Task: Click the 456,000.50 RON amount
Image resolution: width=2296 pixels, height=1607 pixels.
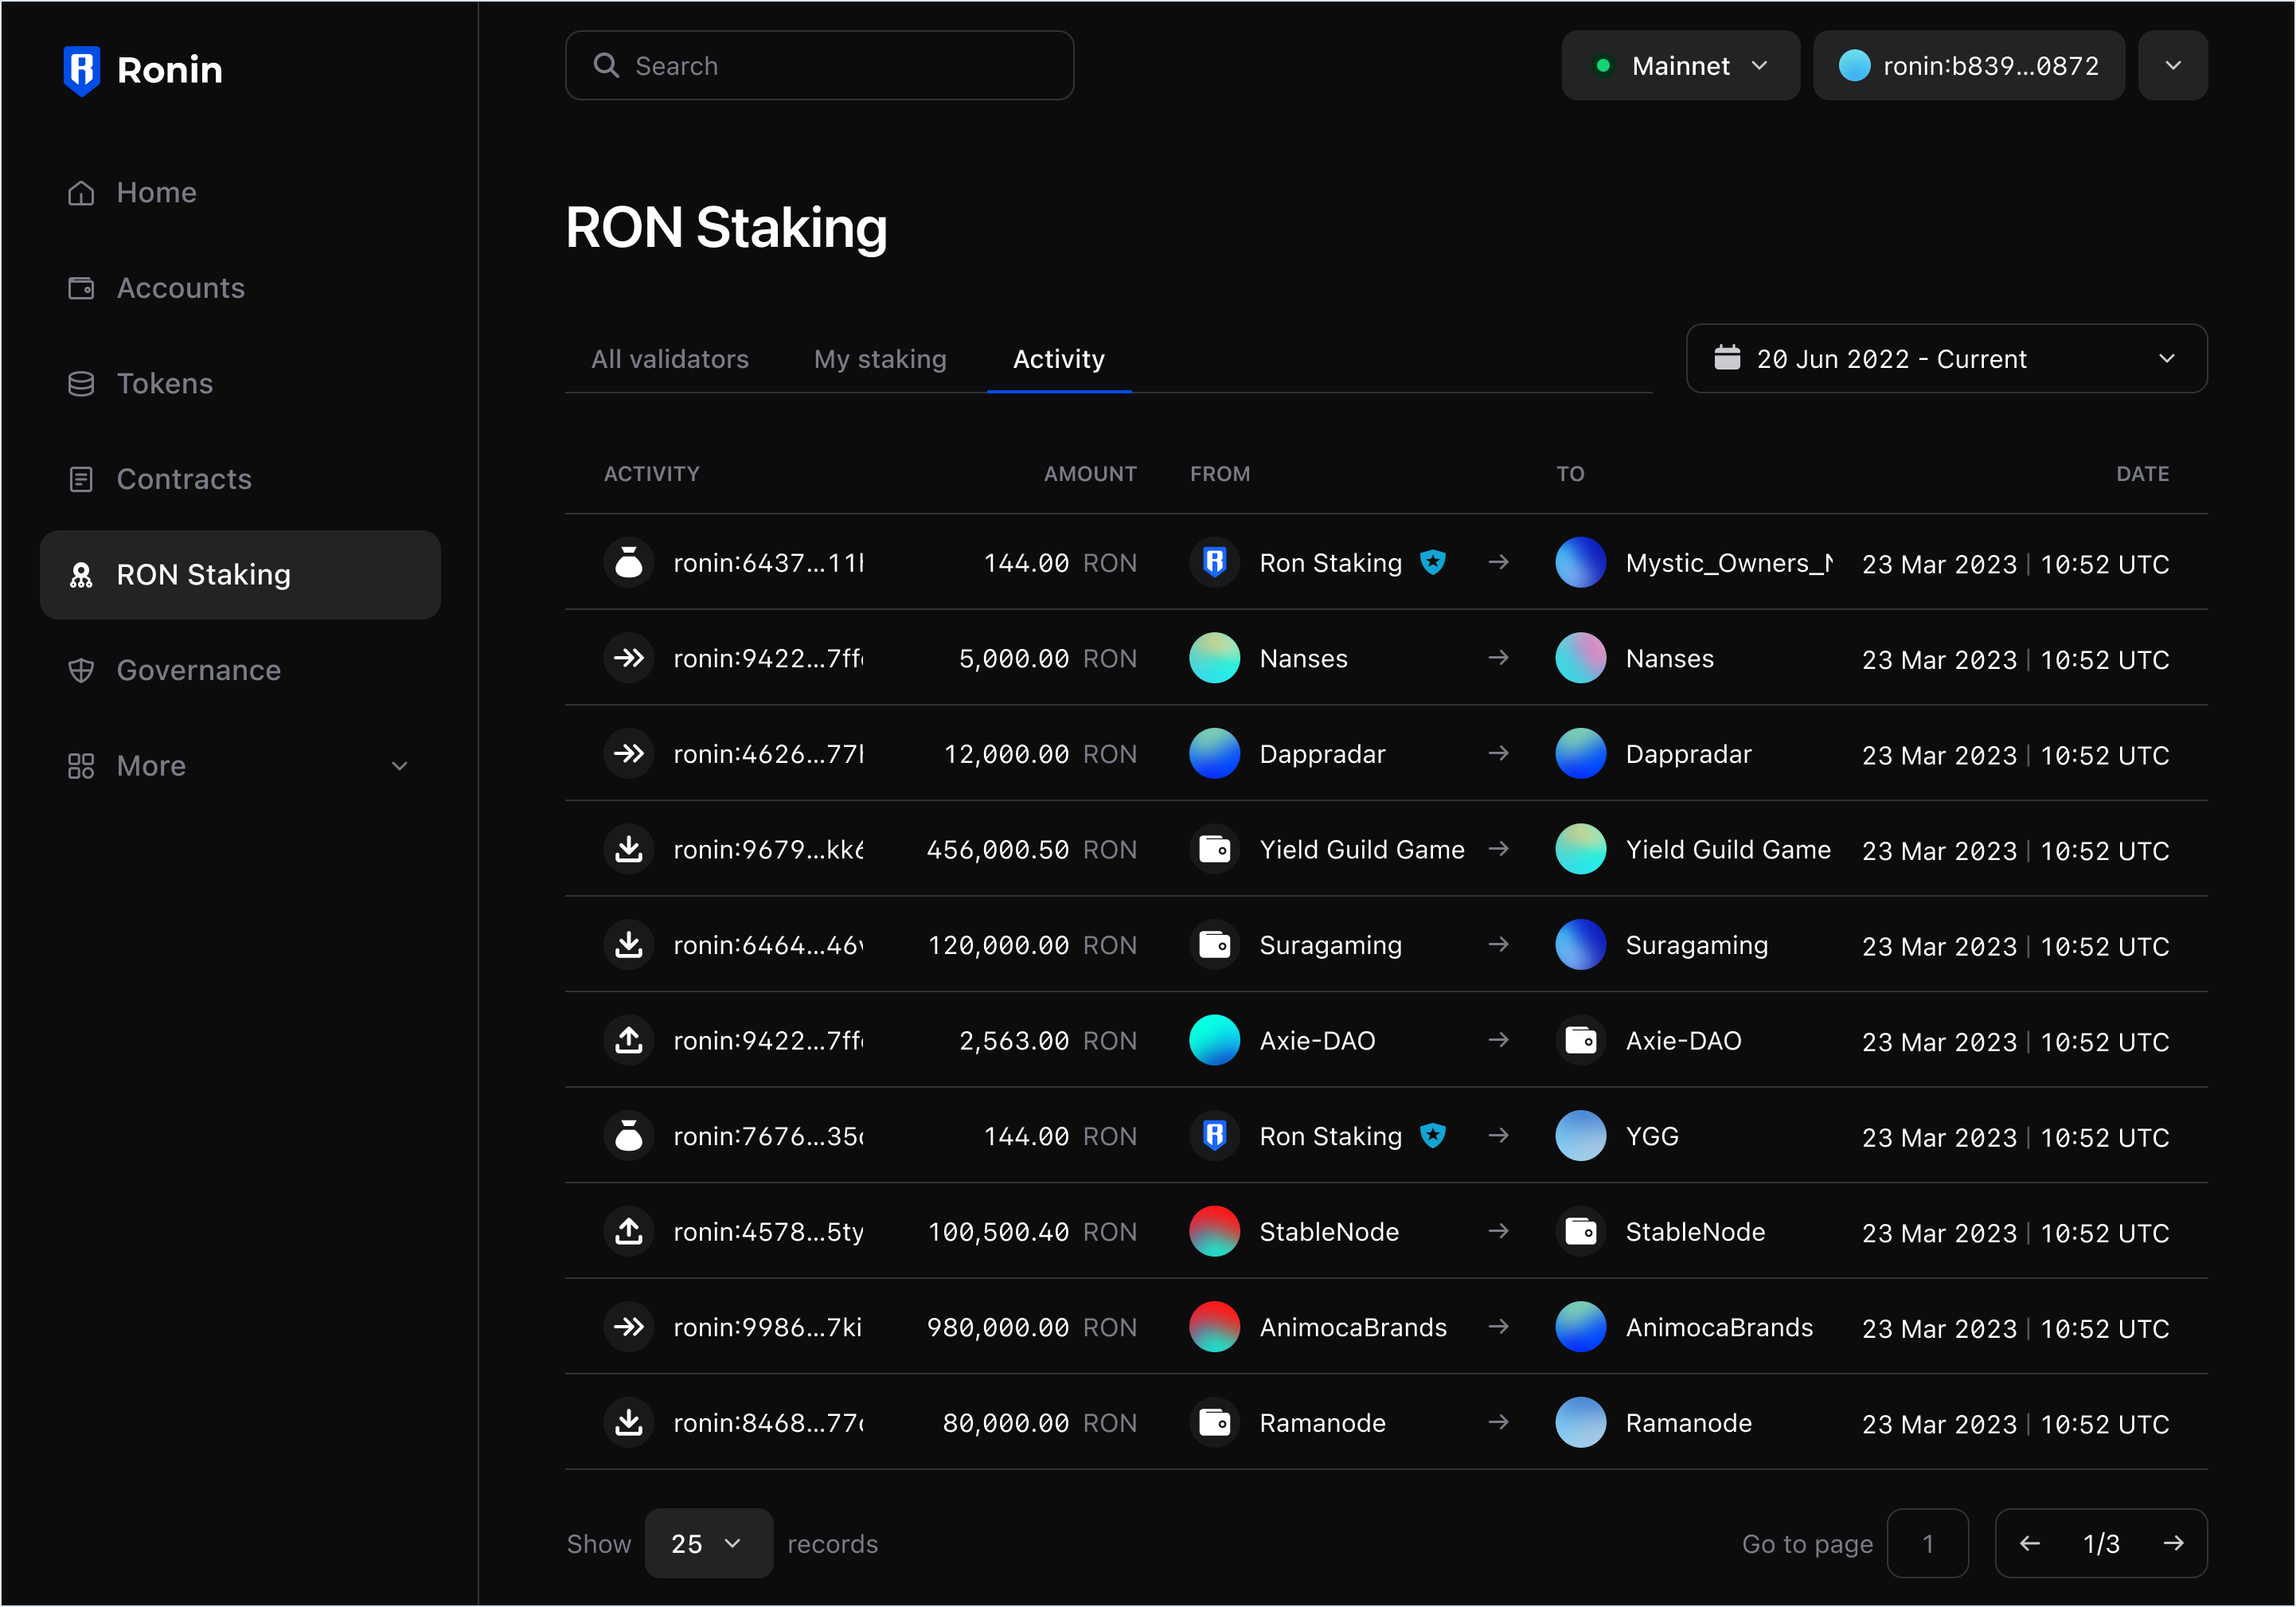Action: click(x=1031, y=849)
